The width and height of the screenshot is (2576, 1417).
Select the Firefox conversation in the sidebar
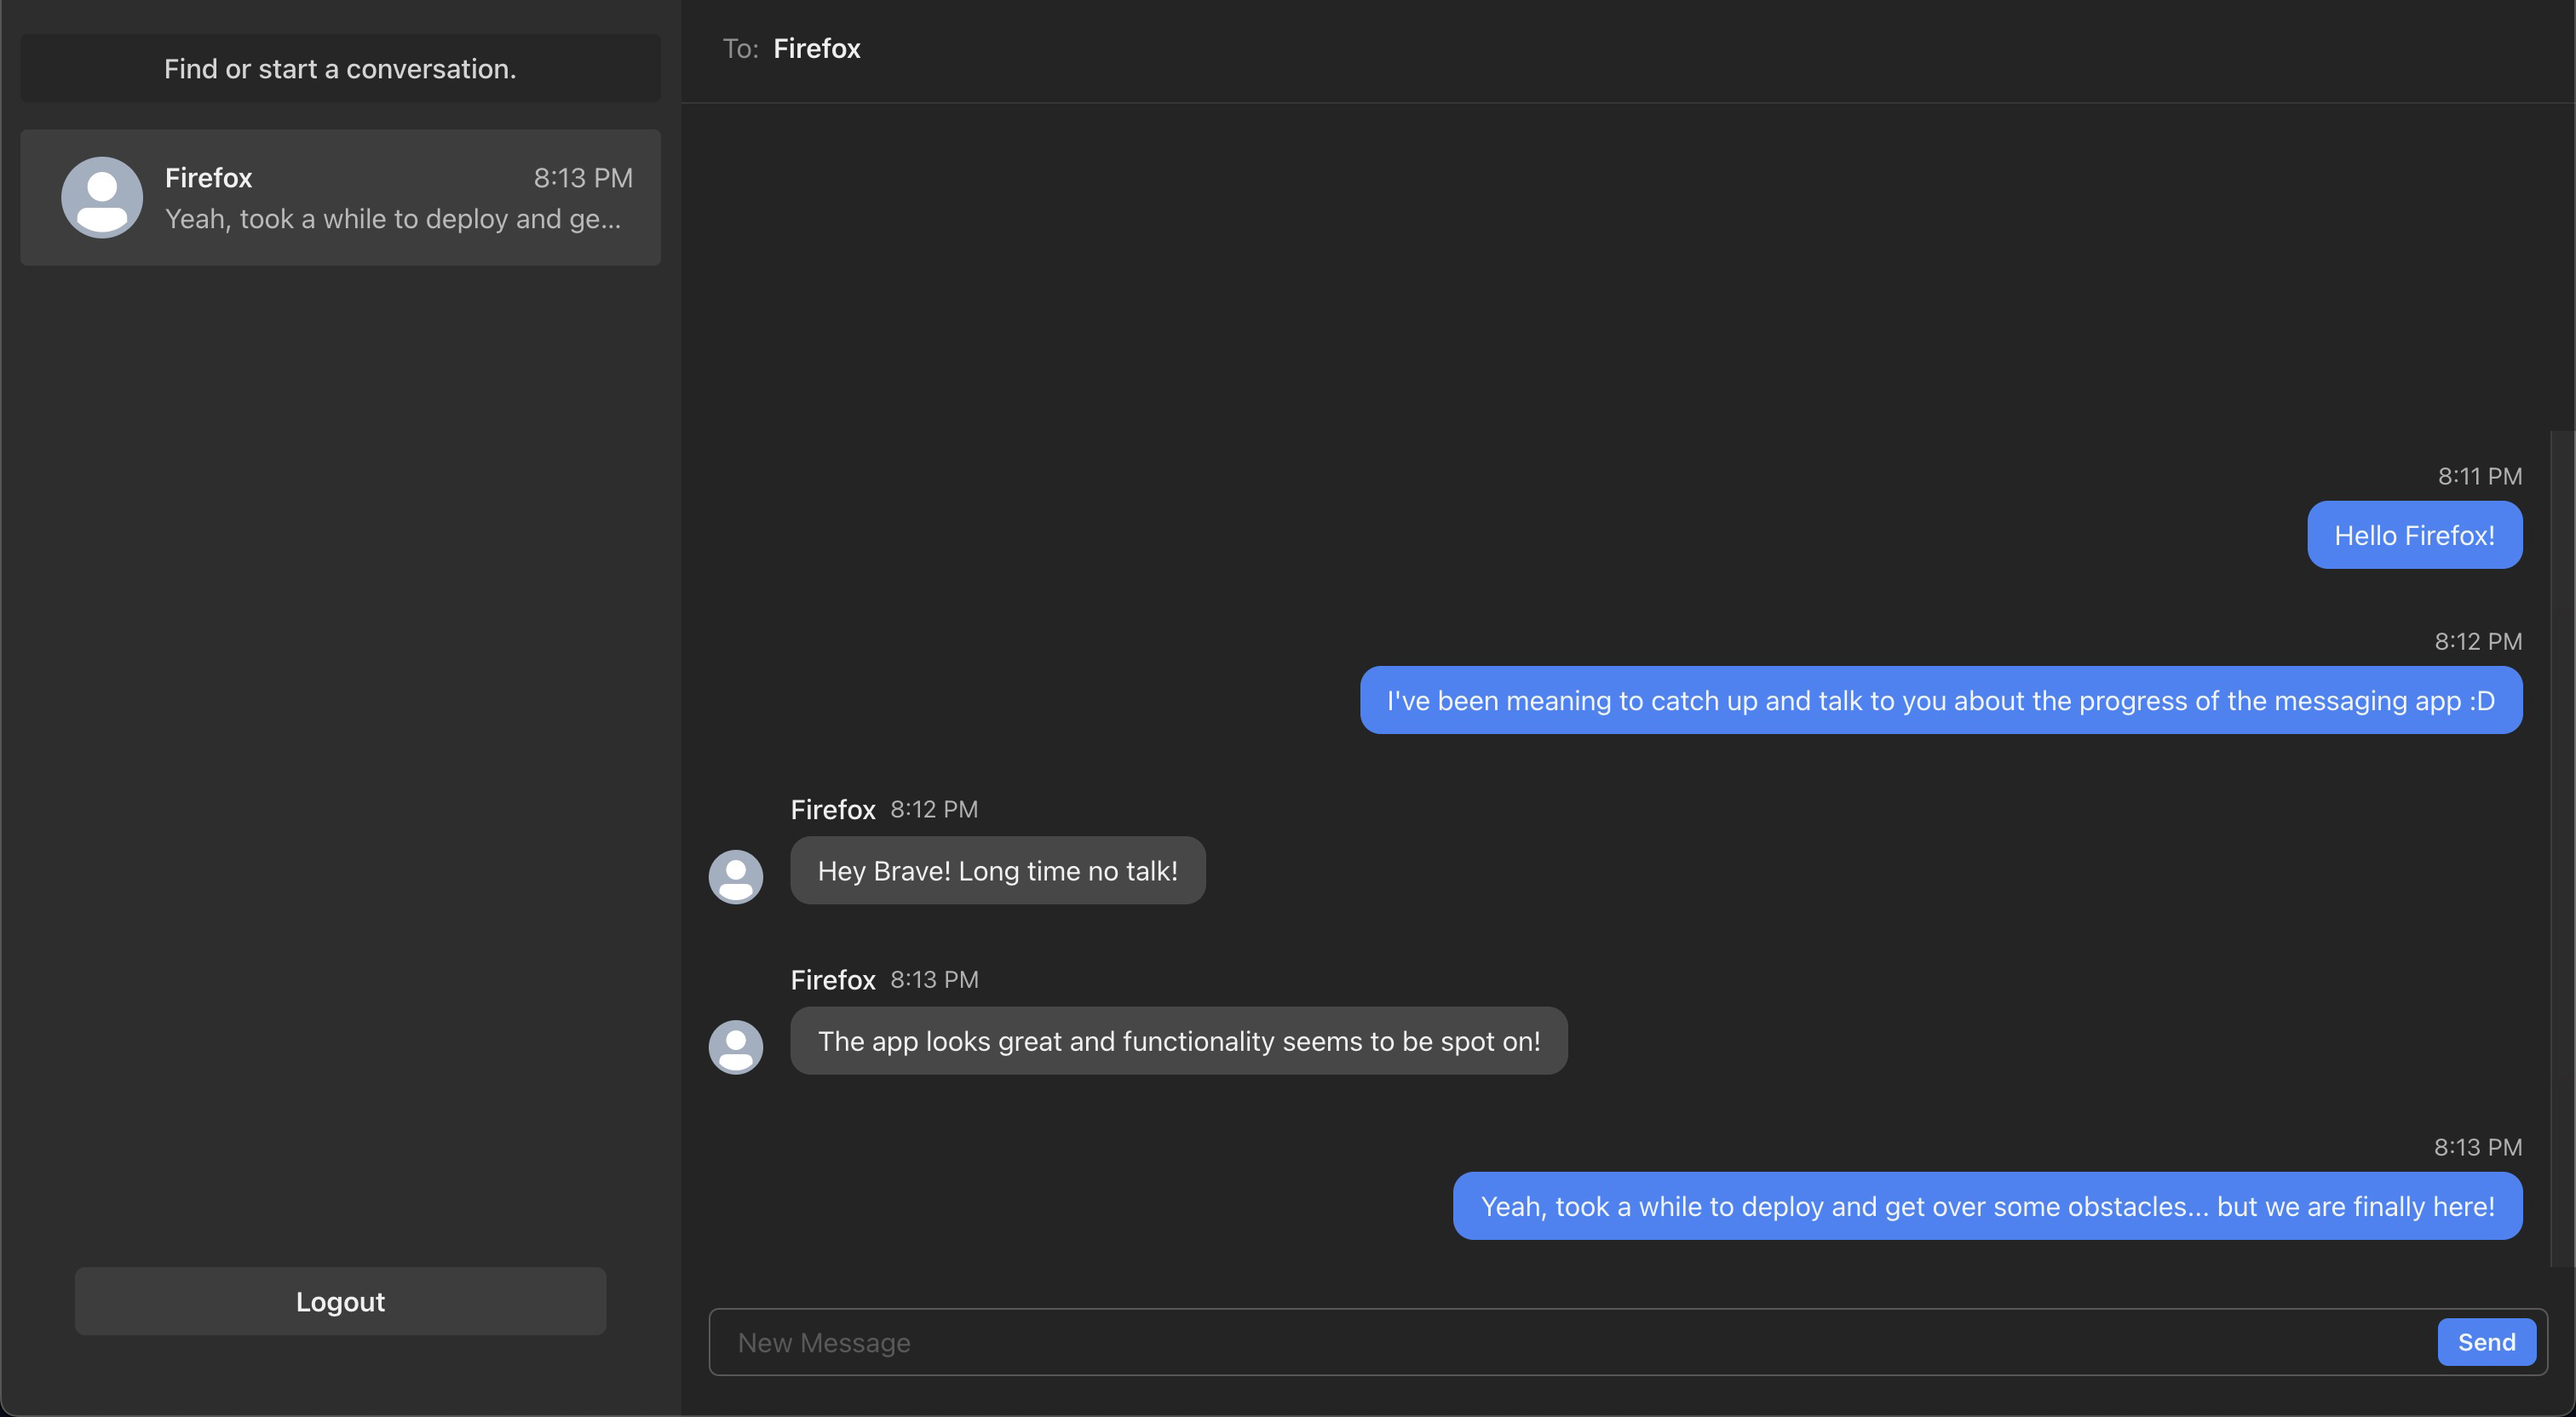tap(340, 197)
